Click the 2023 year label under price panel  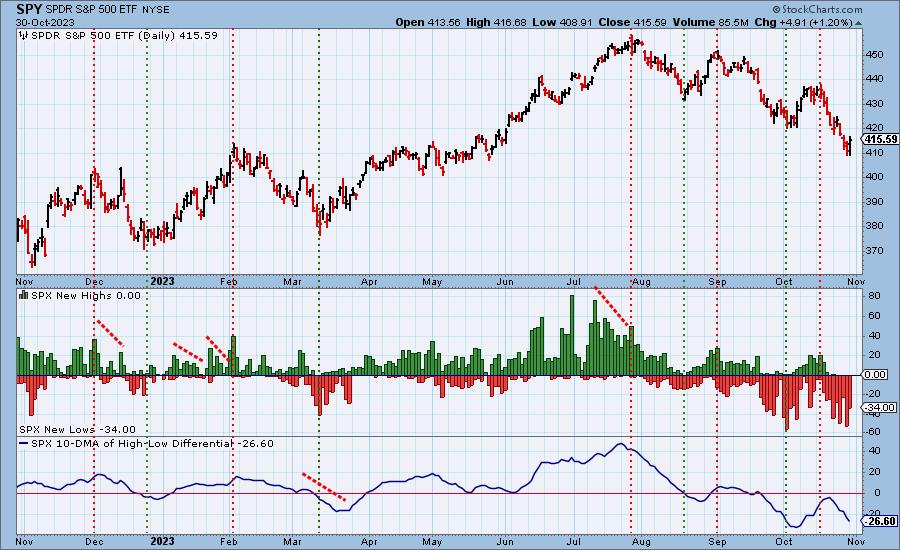point(162,281)
